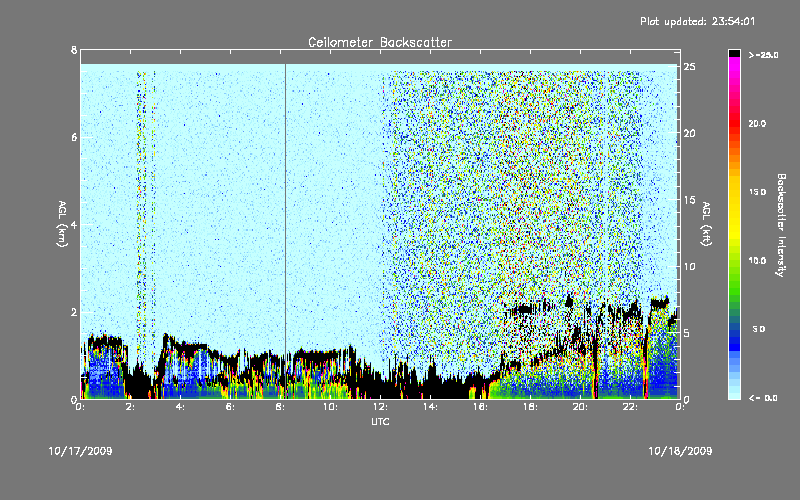The width and height of the screenshot is (800, 500).
Task: Click the 'Plot updated: 23:54:01' timestamp
Action: [x=697, y=21]
